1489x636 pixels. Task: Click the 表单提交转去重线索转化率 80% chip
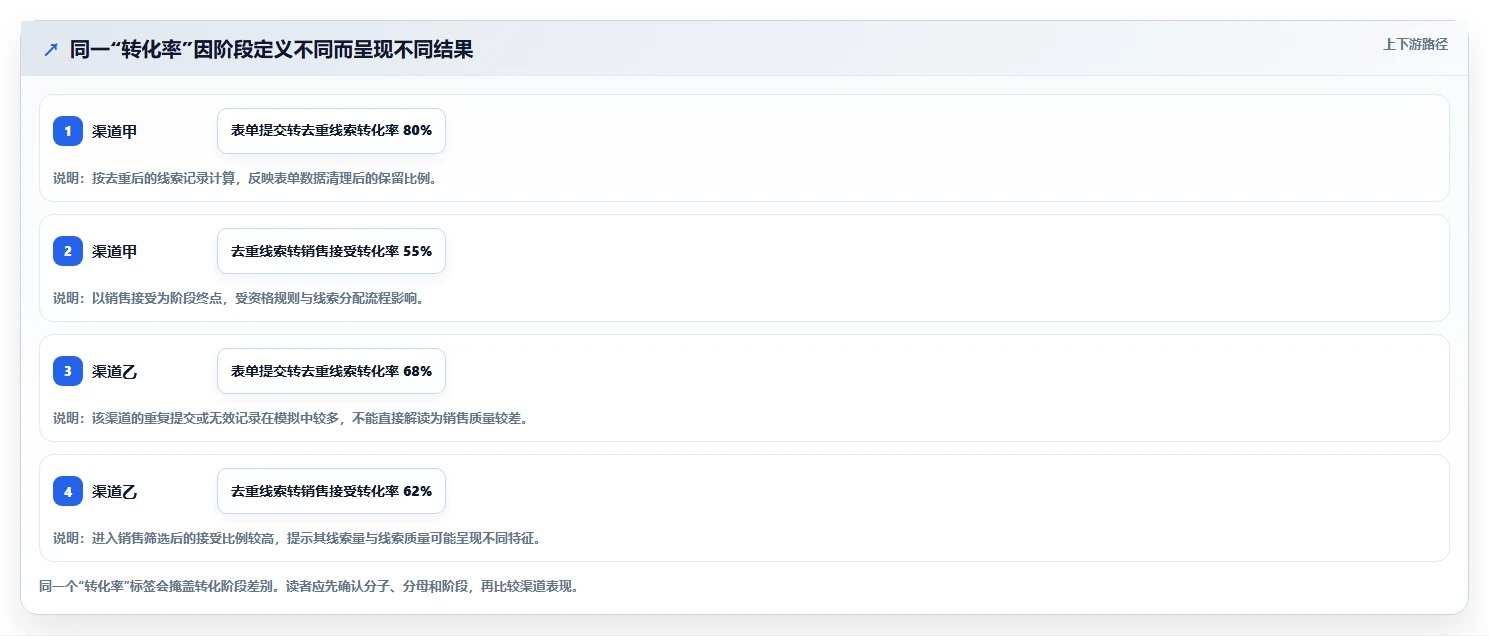(331, 131)
